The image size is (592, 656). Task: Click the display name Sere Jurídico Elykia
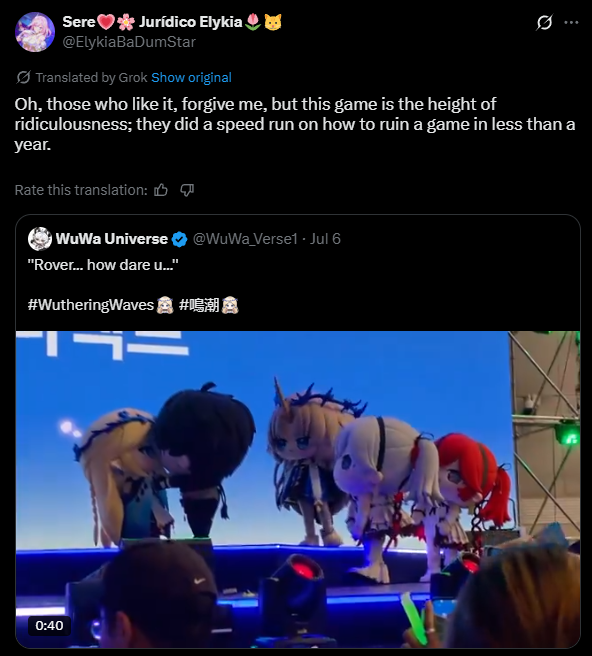(172, 22)
